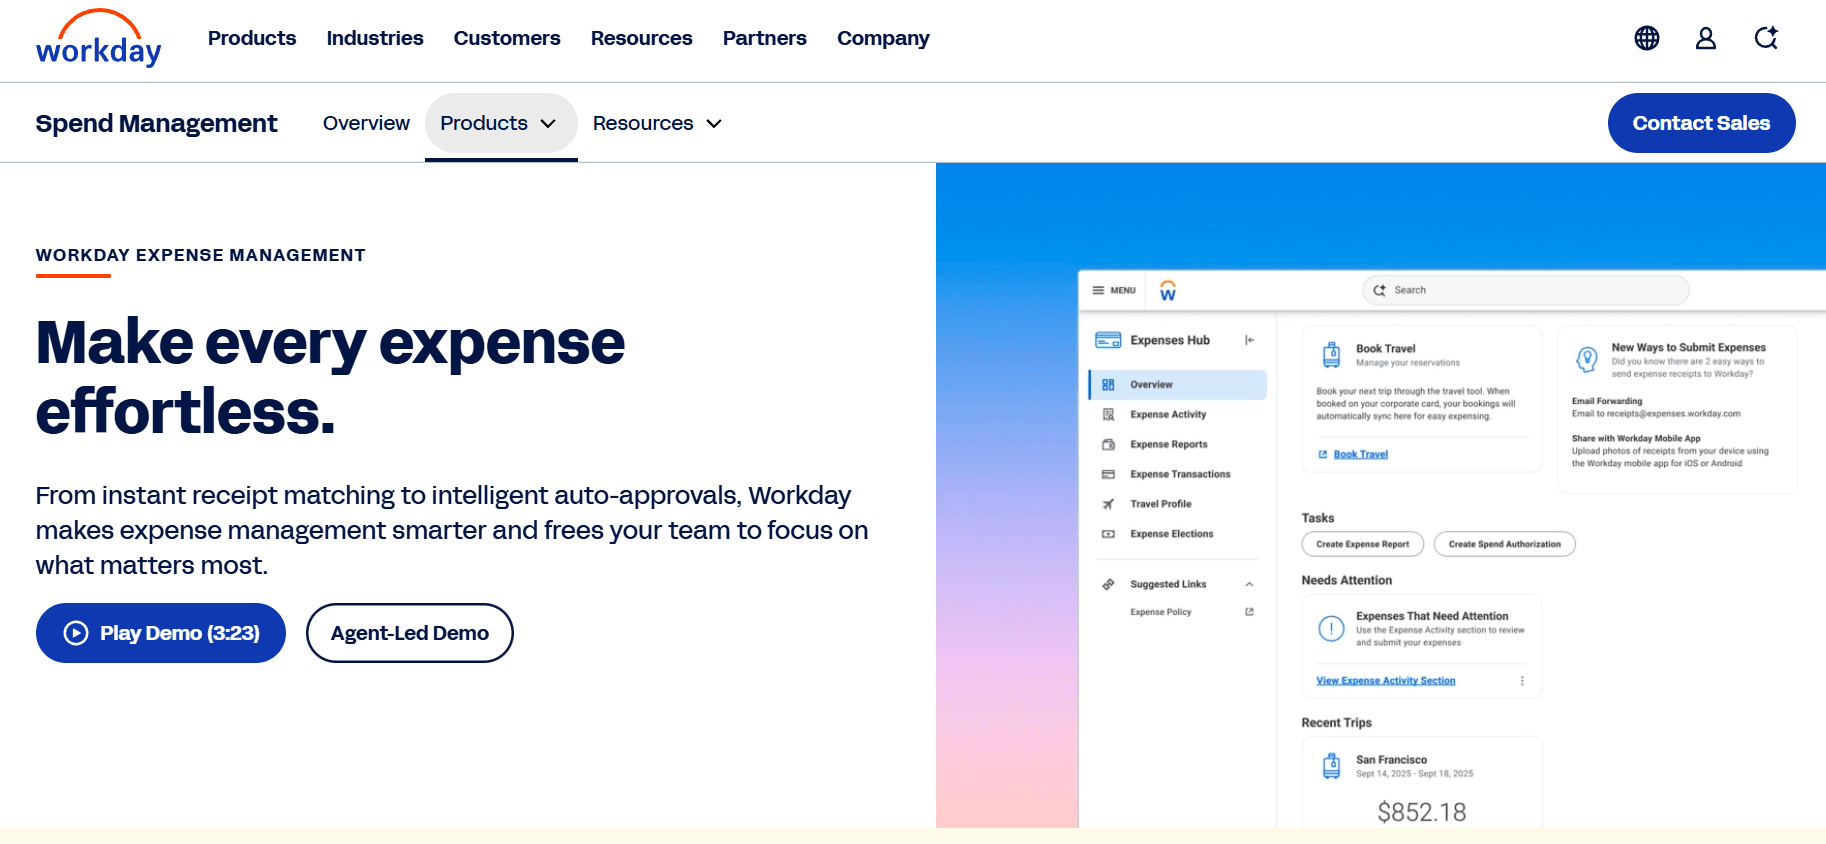1826x844 pixels.
Task: Collapse the Suggested Links section chevron
Action: (1249, 584)
